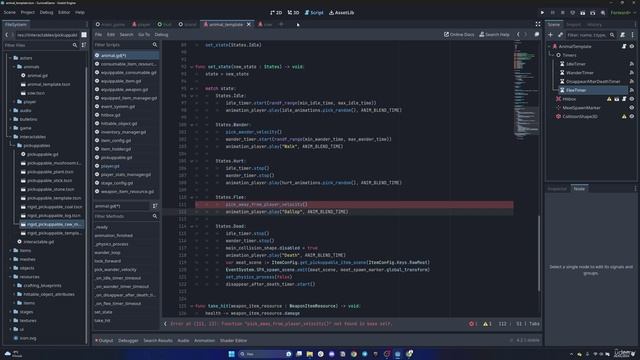The height and width of the screenshot is (360, 640).
Task: Open the Windows Start button
Action: (231, 354)
